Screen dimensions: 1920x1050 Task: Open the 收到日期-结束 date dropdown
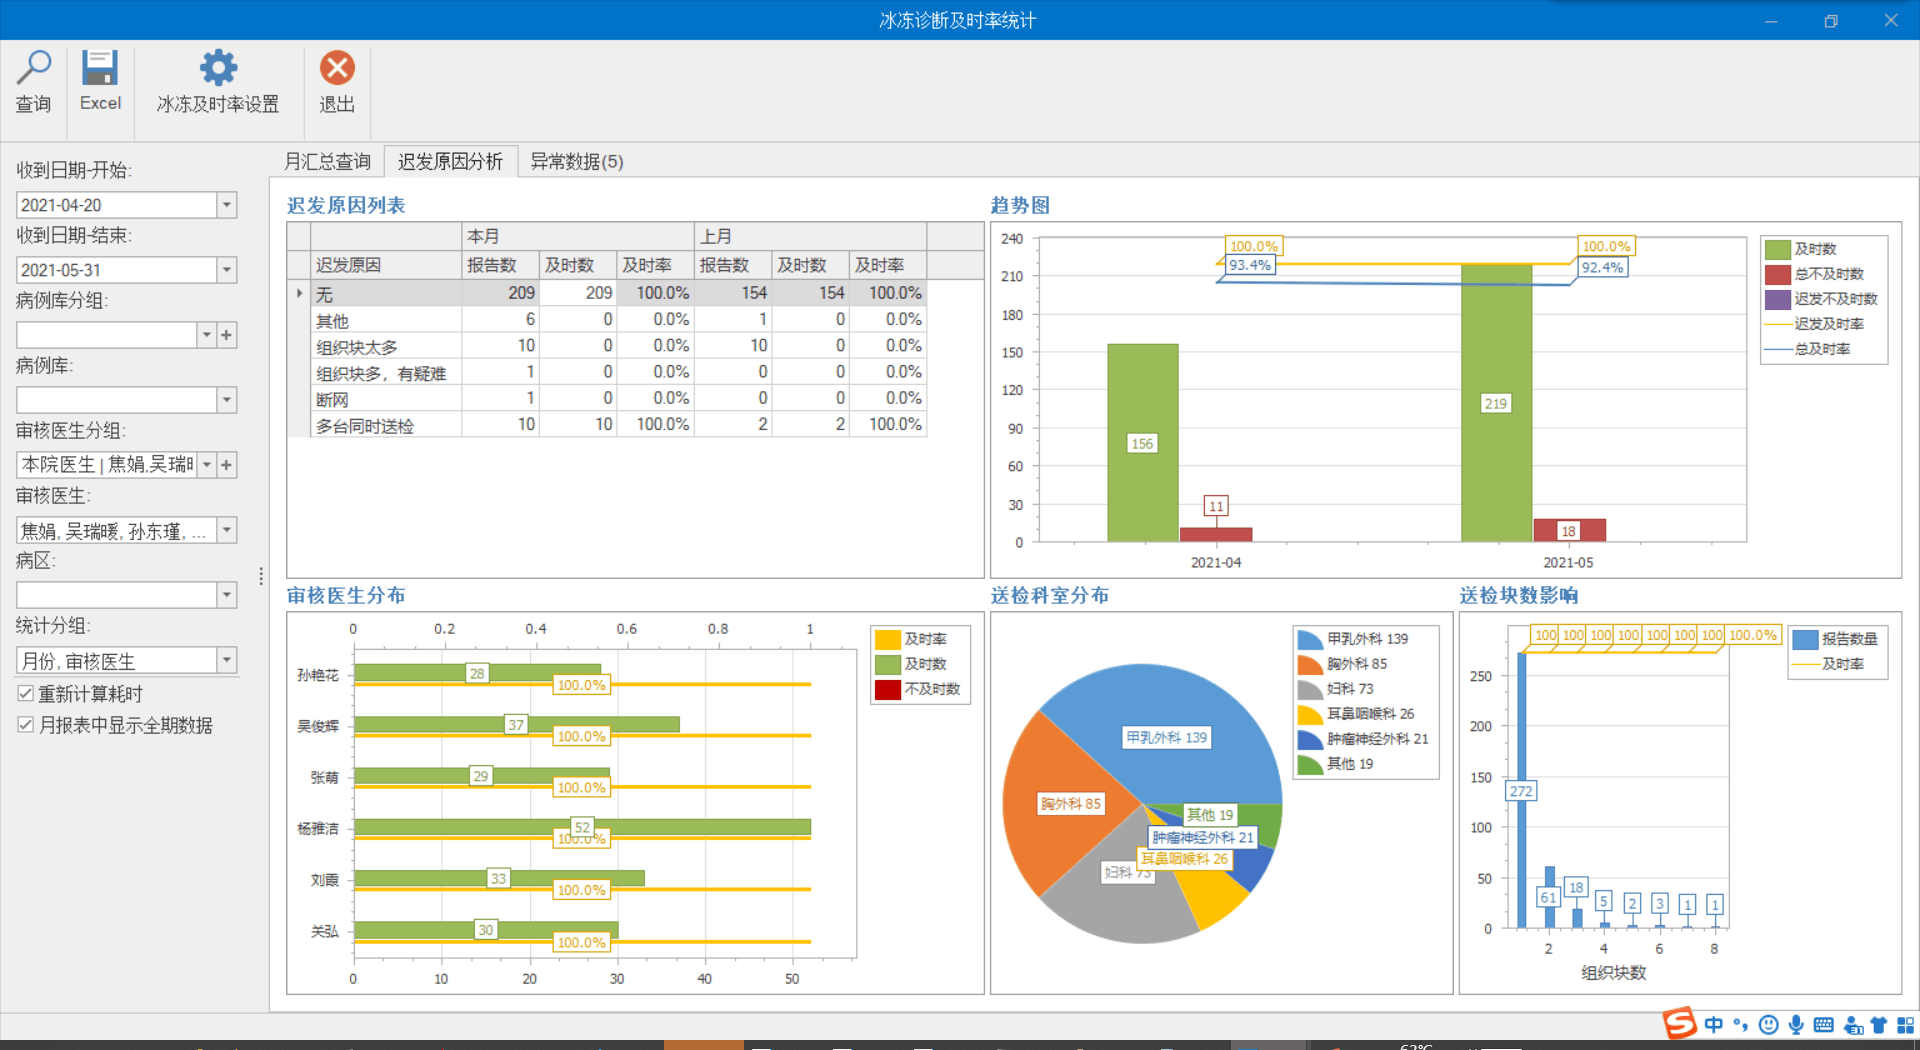tap(227, 270)
